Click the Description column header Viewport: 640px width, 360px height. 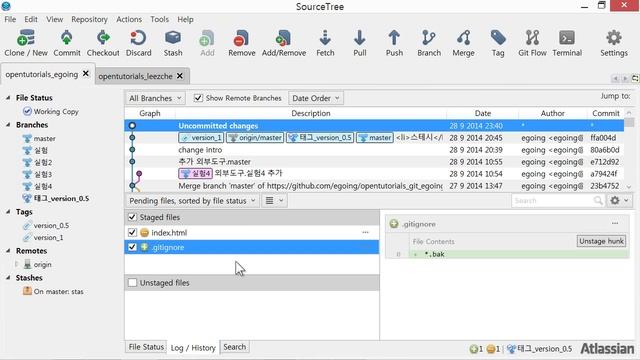311,113
